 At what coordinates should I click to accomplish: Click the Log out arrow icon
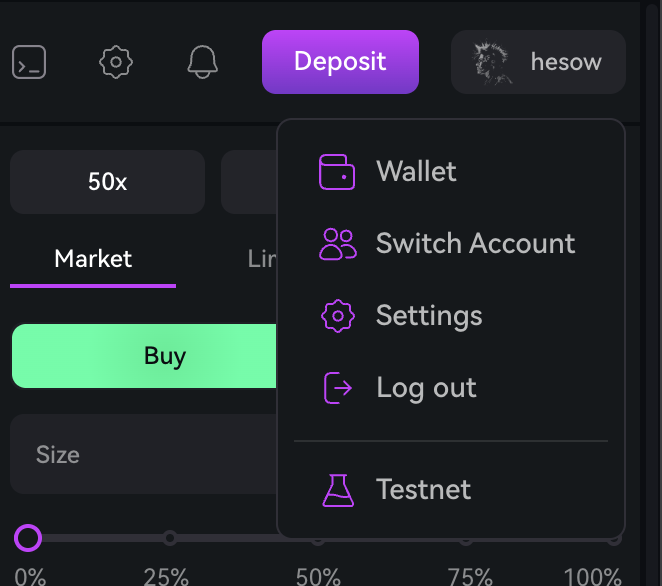(x=337, y=388)
